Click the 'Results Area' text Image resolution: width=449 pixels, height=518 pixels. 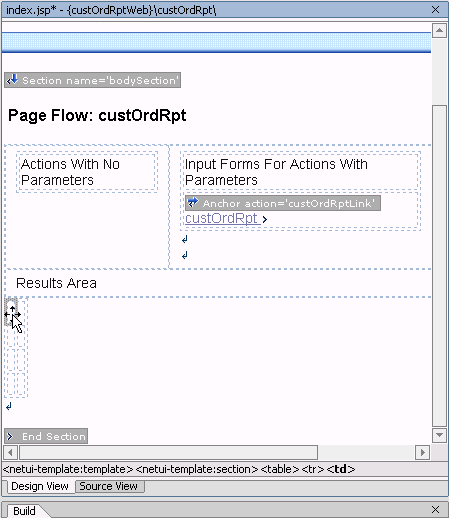[x=56, y=283]
